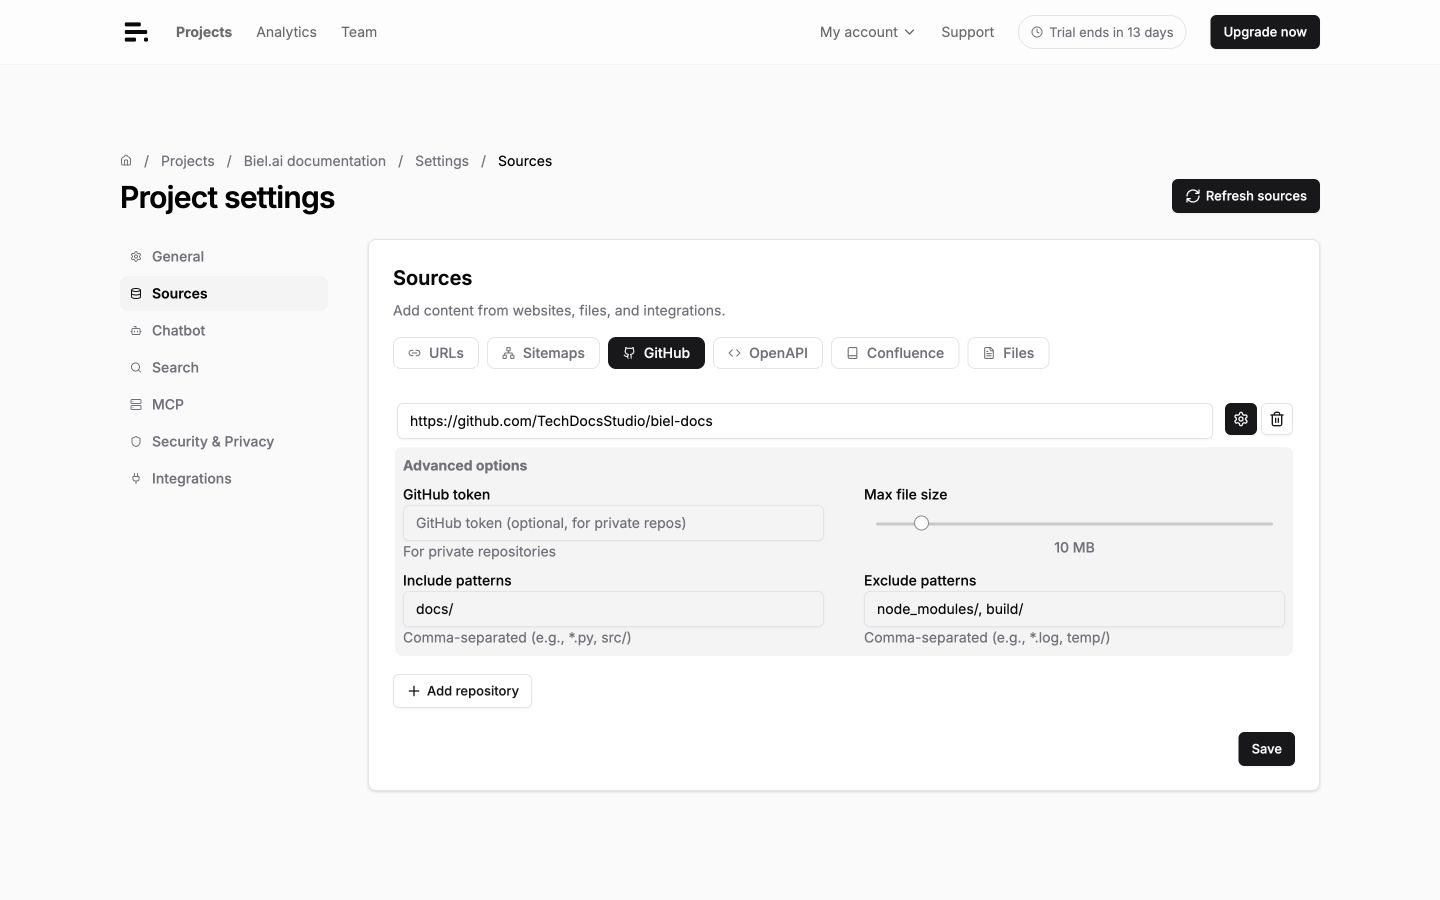Click the Add repository button
The height and width of the screenshot is (900, 1440).
(462, 691)
